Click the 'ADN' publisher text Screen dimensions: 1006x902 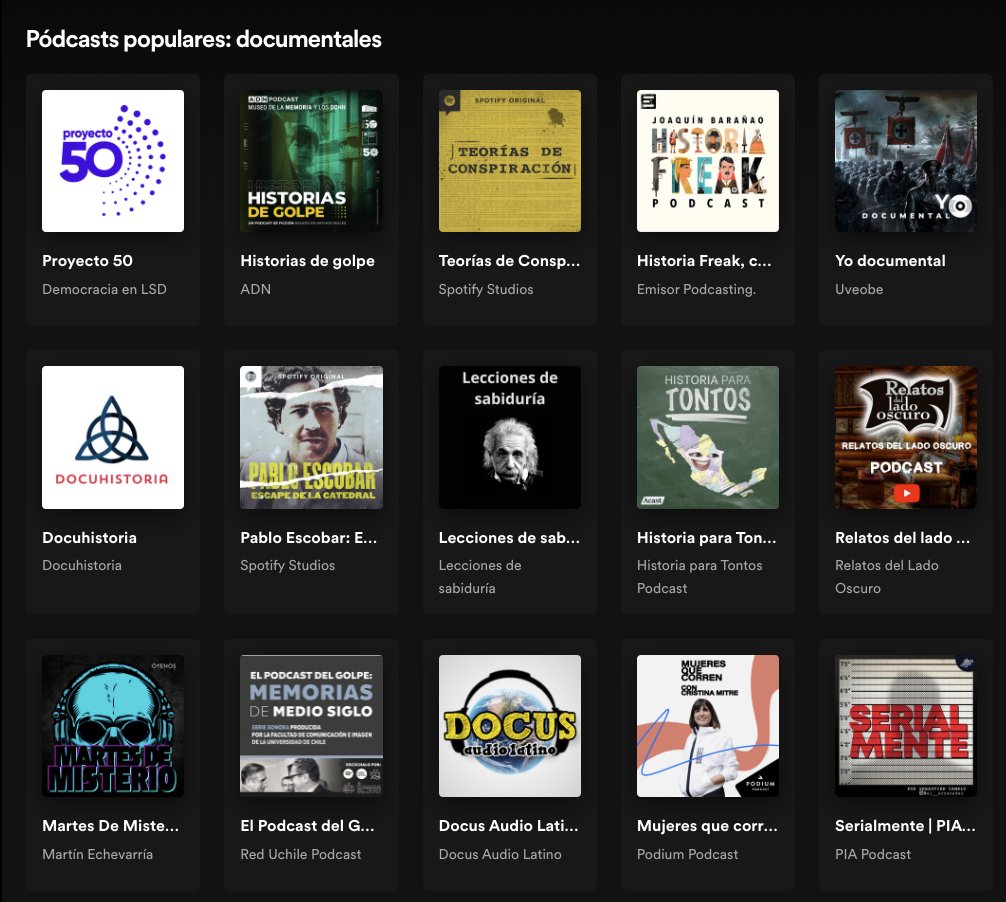pos(255,289)
